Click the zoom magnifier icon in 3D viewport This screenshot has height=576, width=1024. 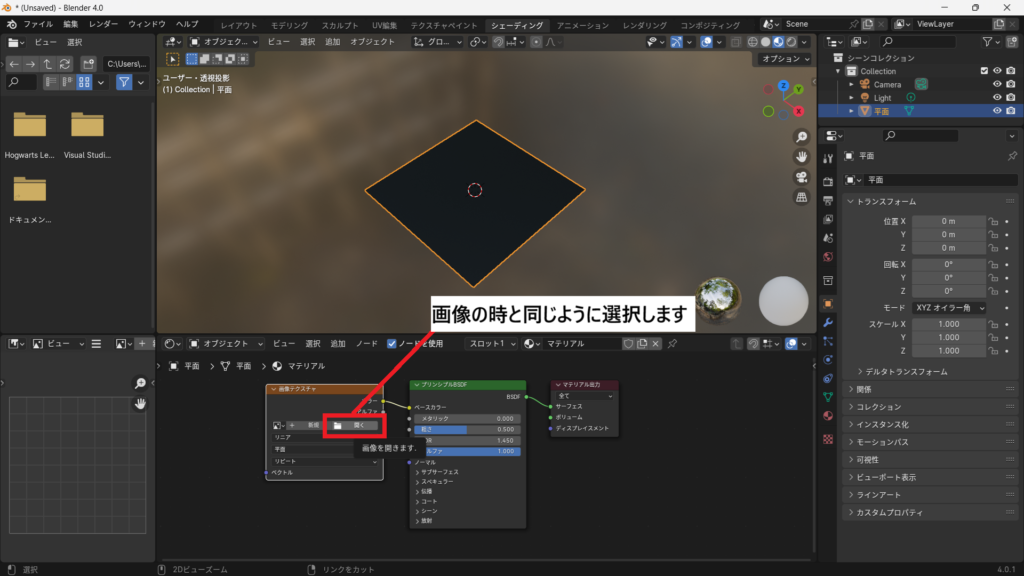801,137
